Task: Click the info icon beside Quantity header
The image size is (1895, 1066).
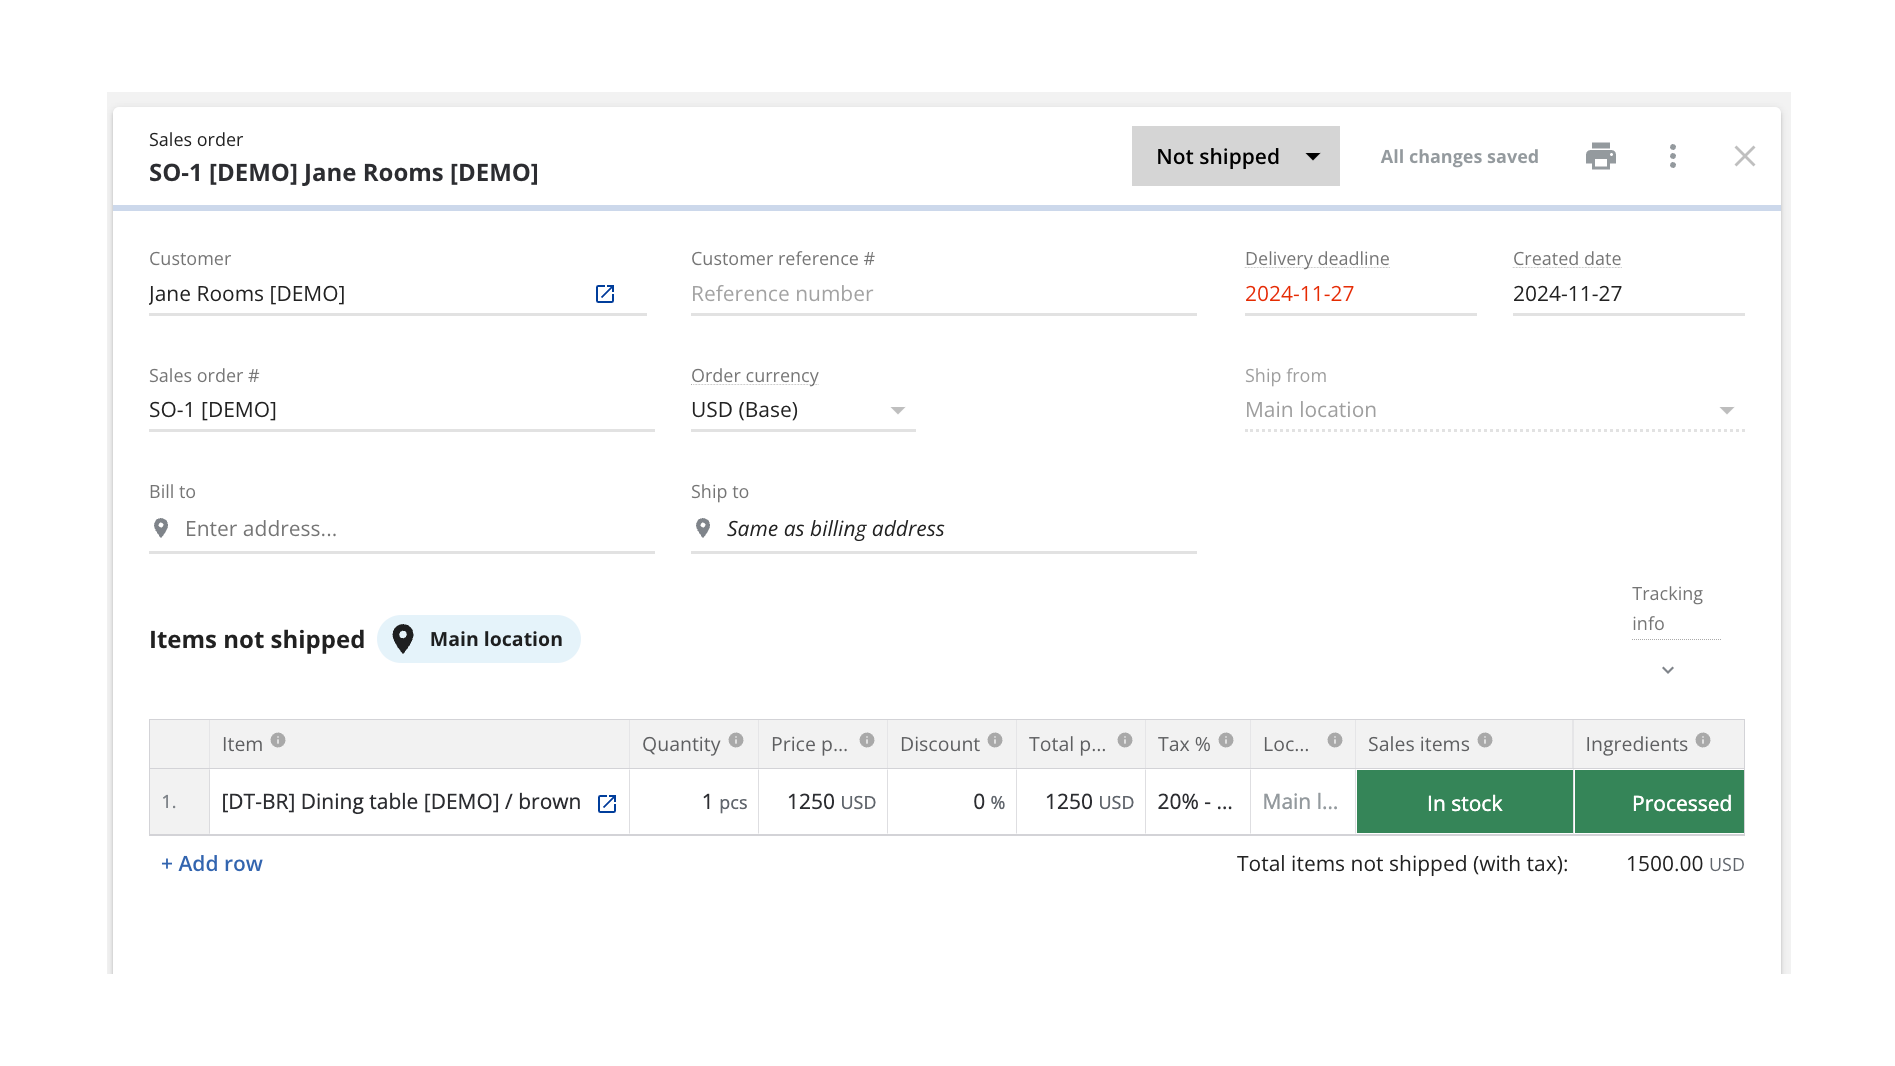Action: pos(735,738)
